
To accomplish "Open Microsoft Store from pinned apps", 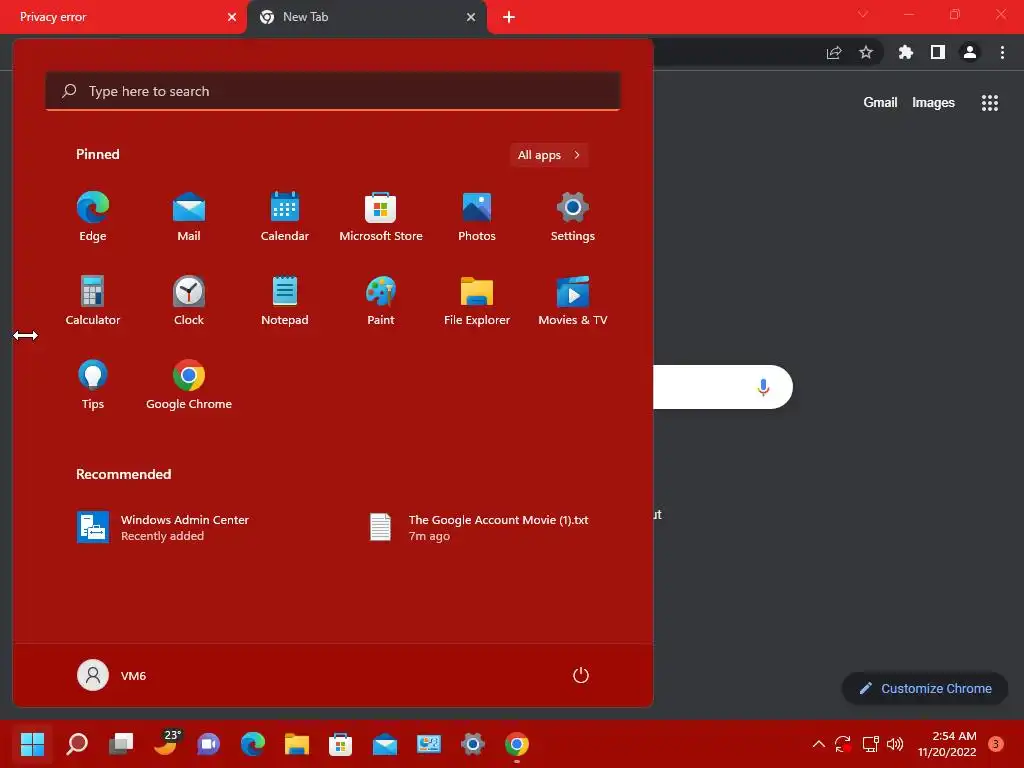I will click(x=381, y=217).
